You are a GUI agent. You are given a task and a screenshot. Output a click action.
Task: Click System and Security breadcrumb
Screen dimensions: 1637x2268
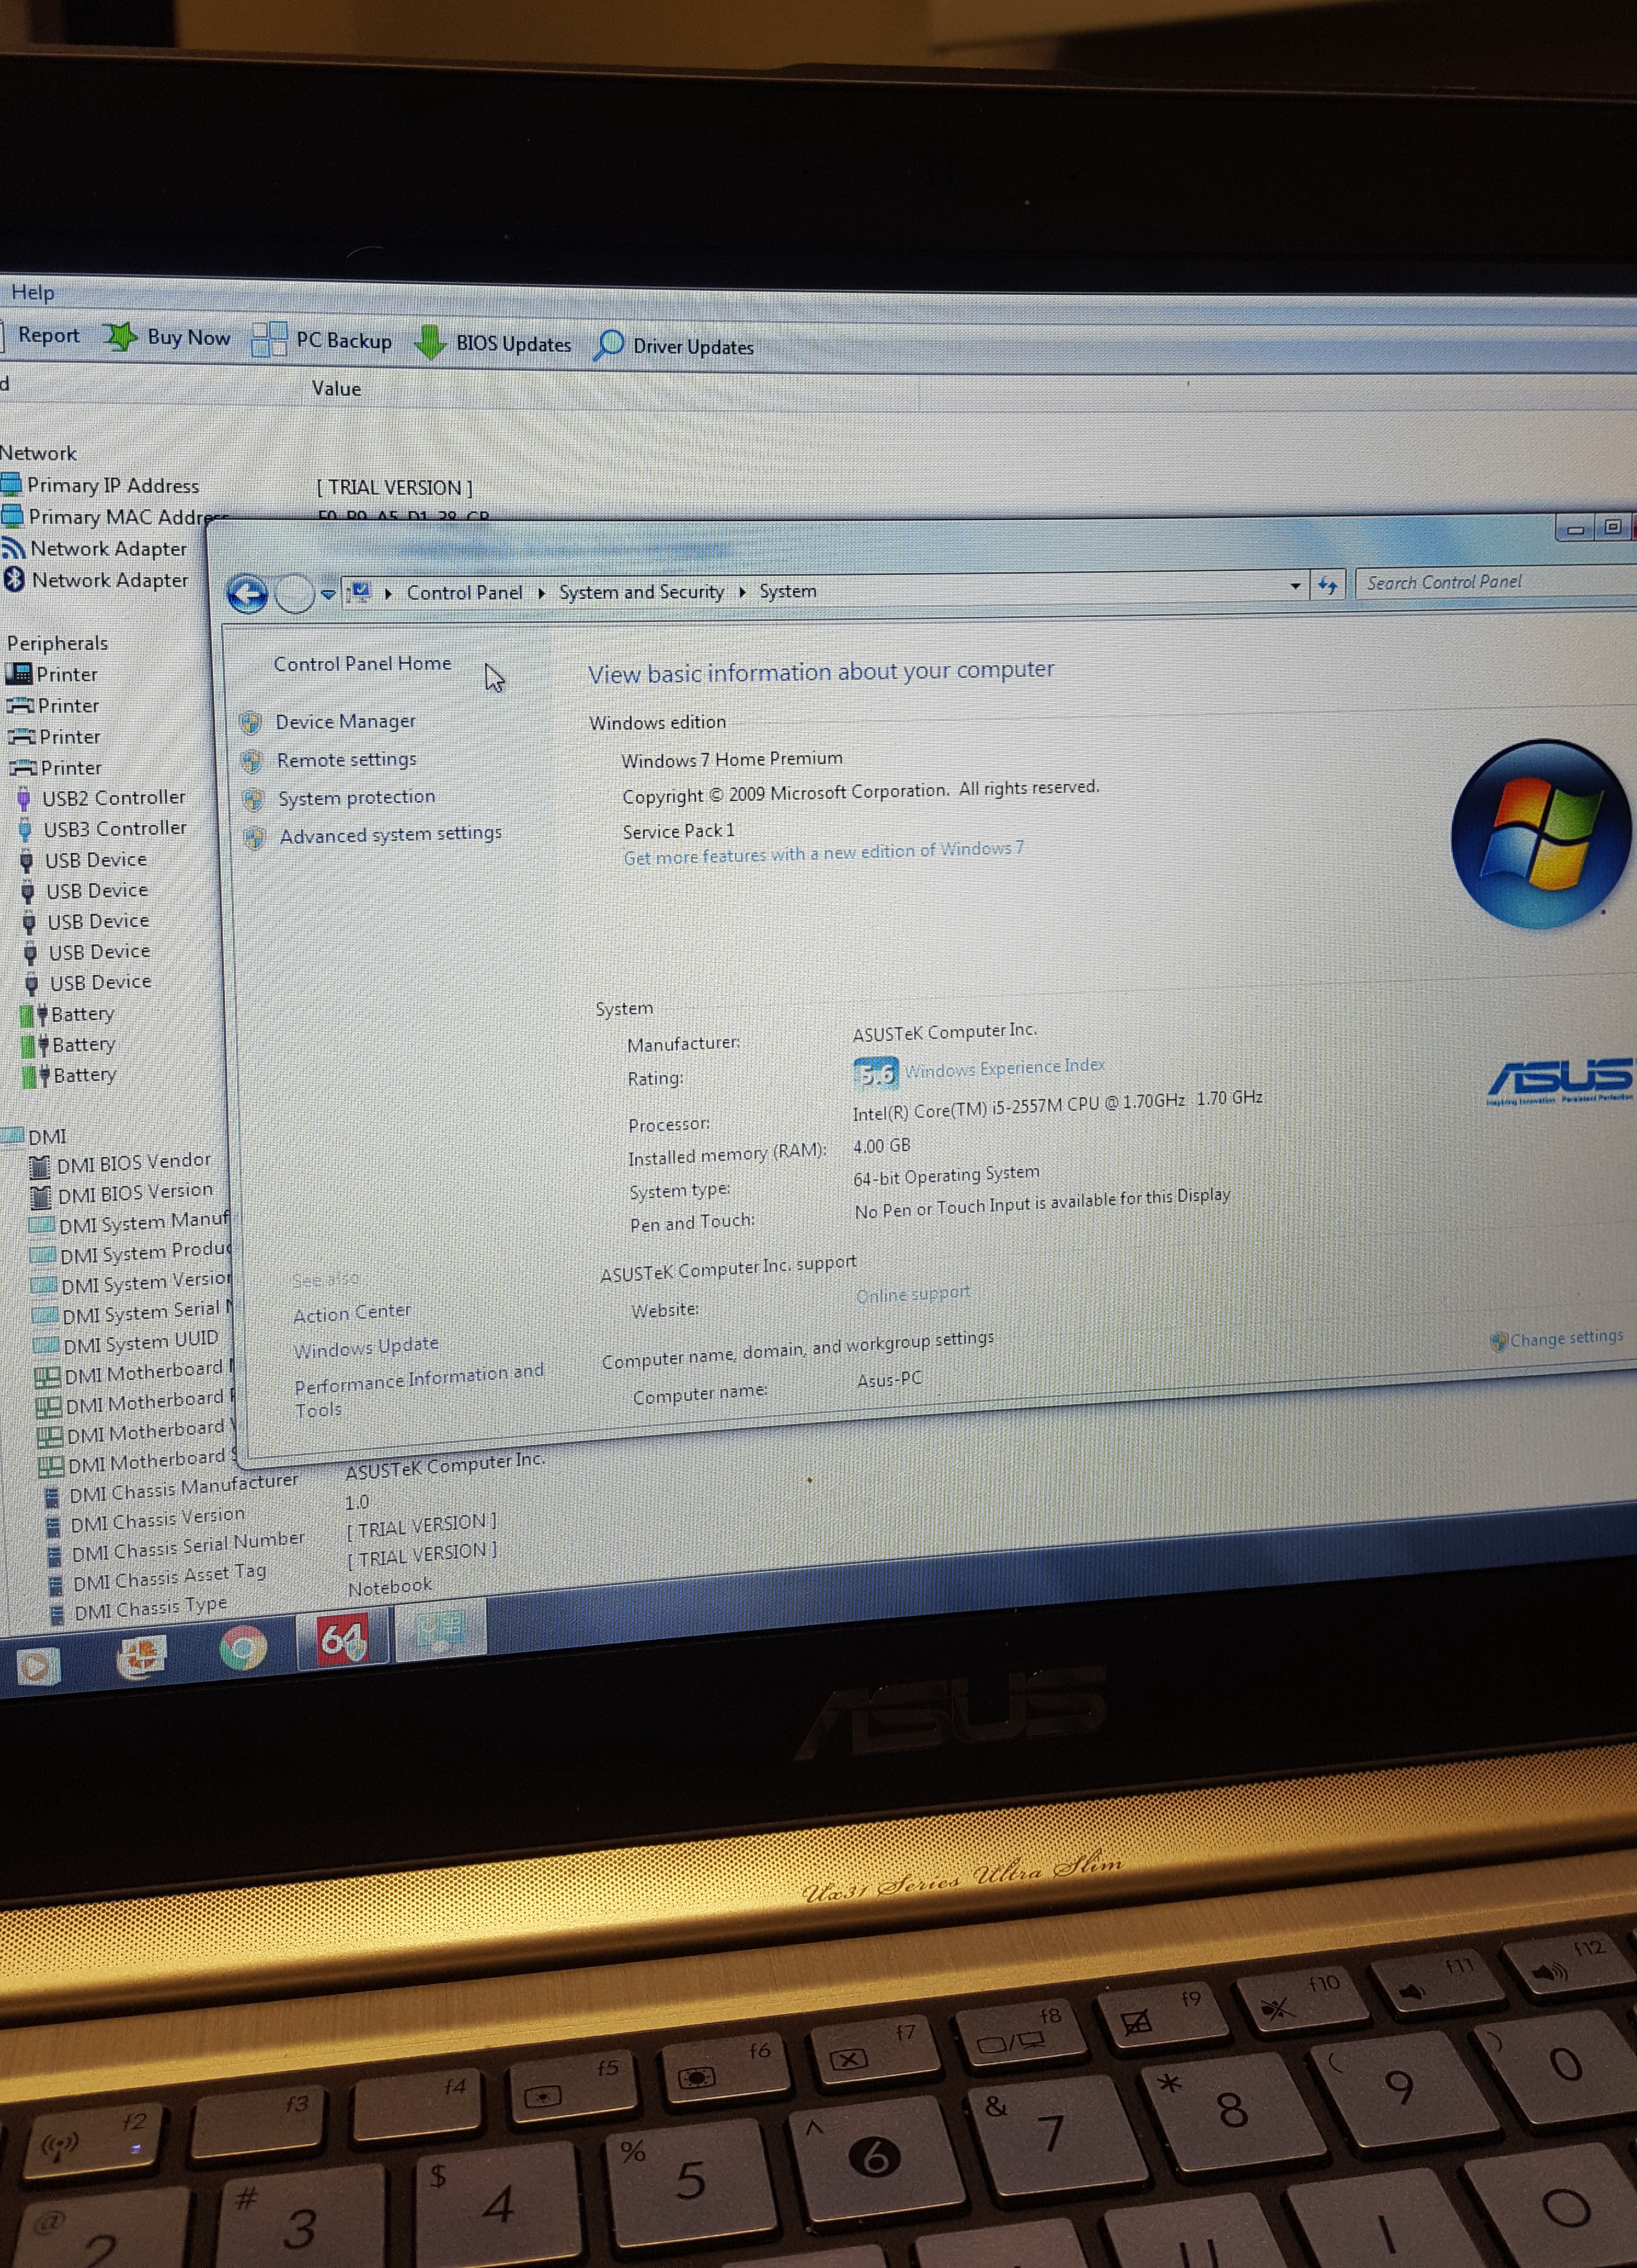coord(641,592)
